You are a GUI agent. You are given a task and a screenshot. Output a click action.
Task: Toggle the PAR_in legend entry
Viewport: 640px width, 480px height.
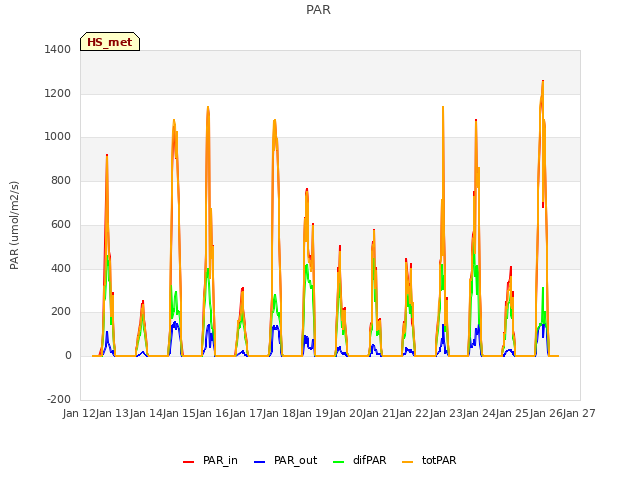click(x=210, y=460)
